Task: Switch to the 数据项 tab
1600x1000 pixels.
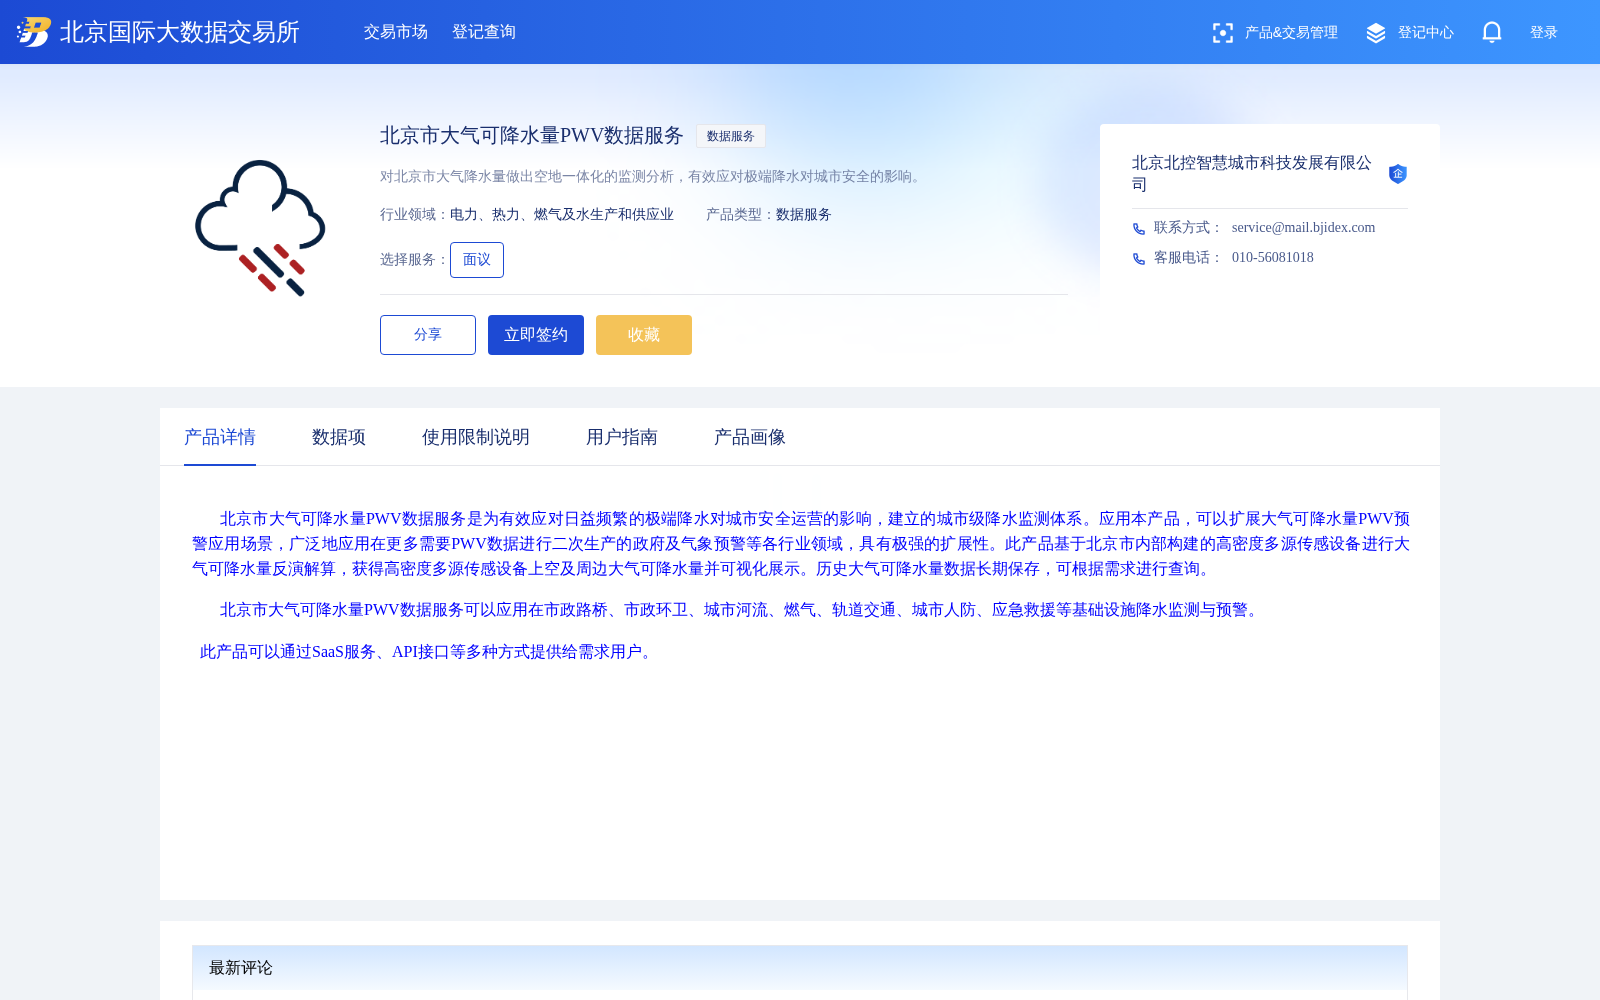Action: coord(339,437)
